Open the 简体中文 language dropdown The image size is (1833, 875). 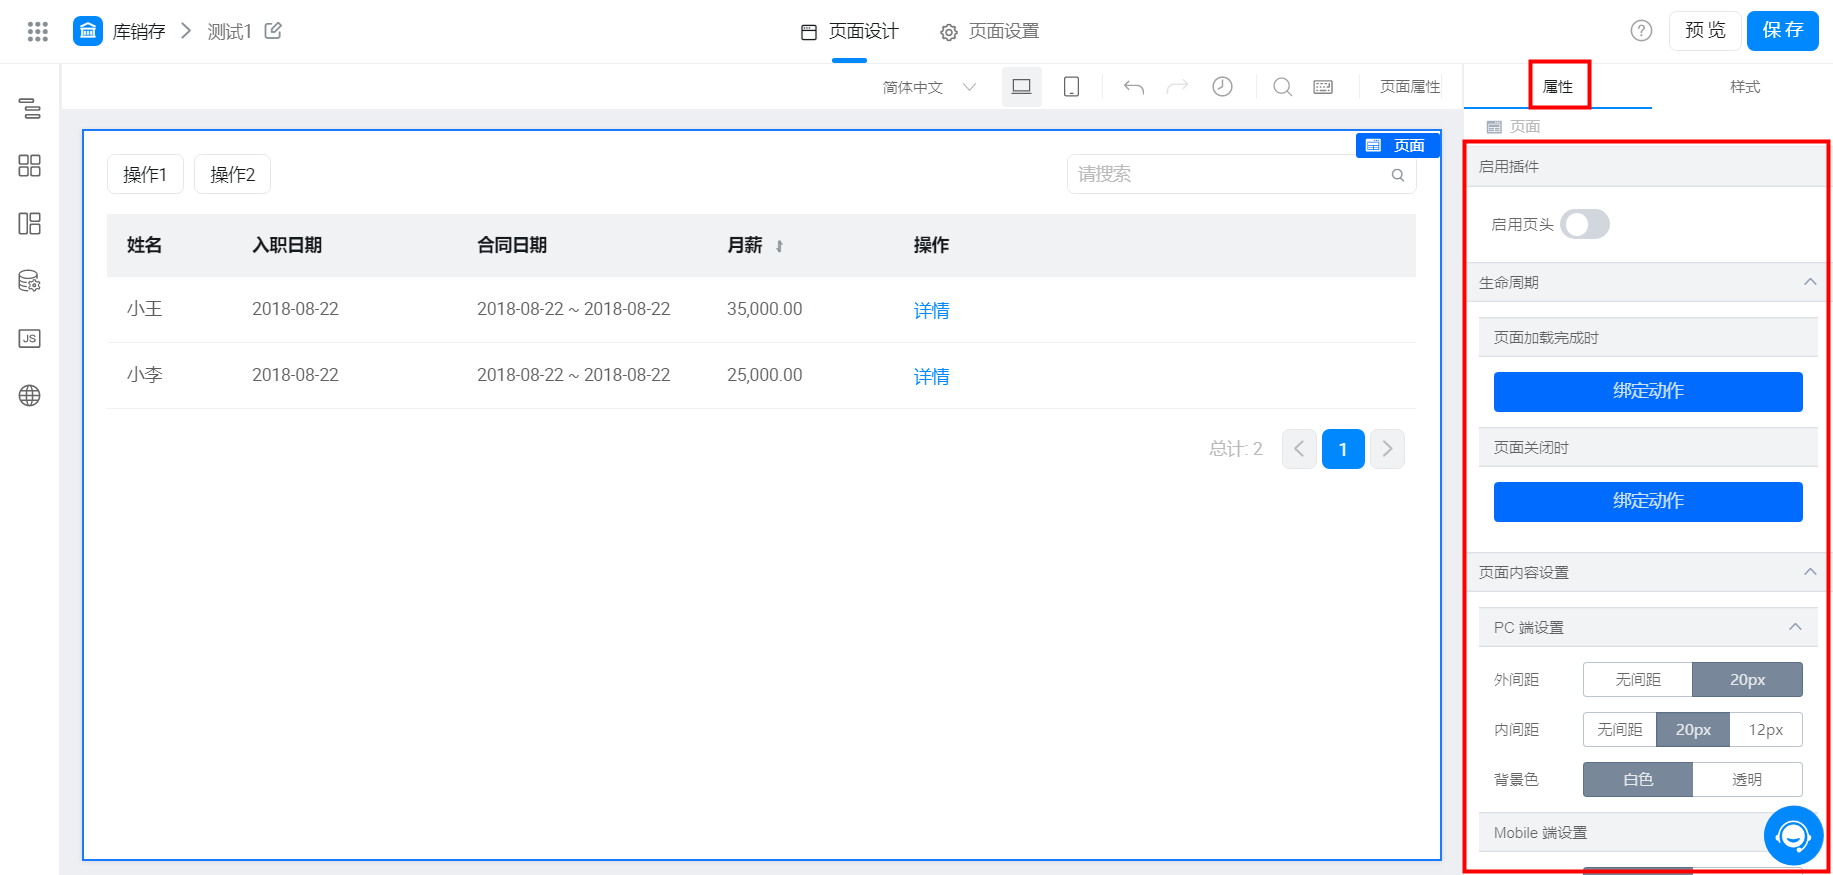point(928,87)
